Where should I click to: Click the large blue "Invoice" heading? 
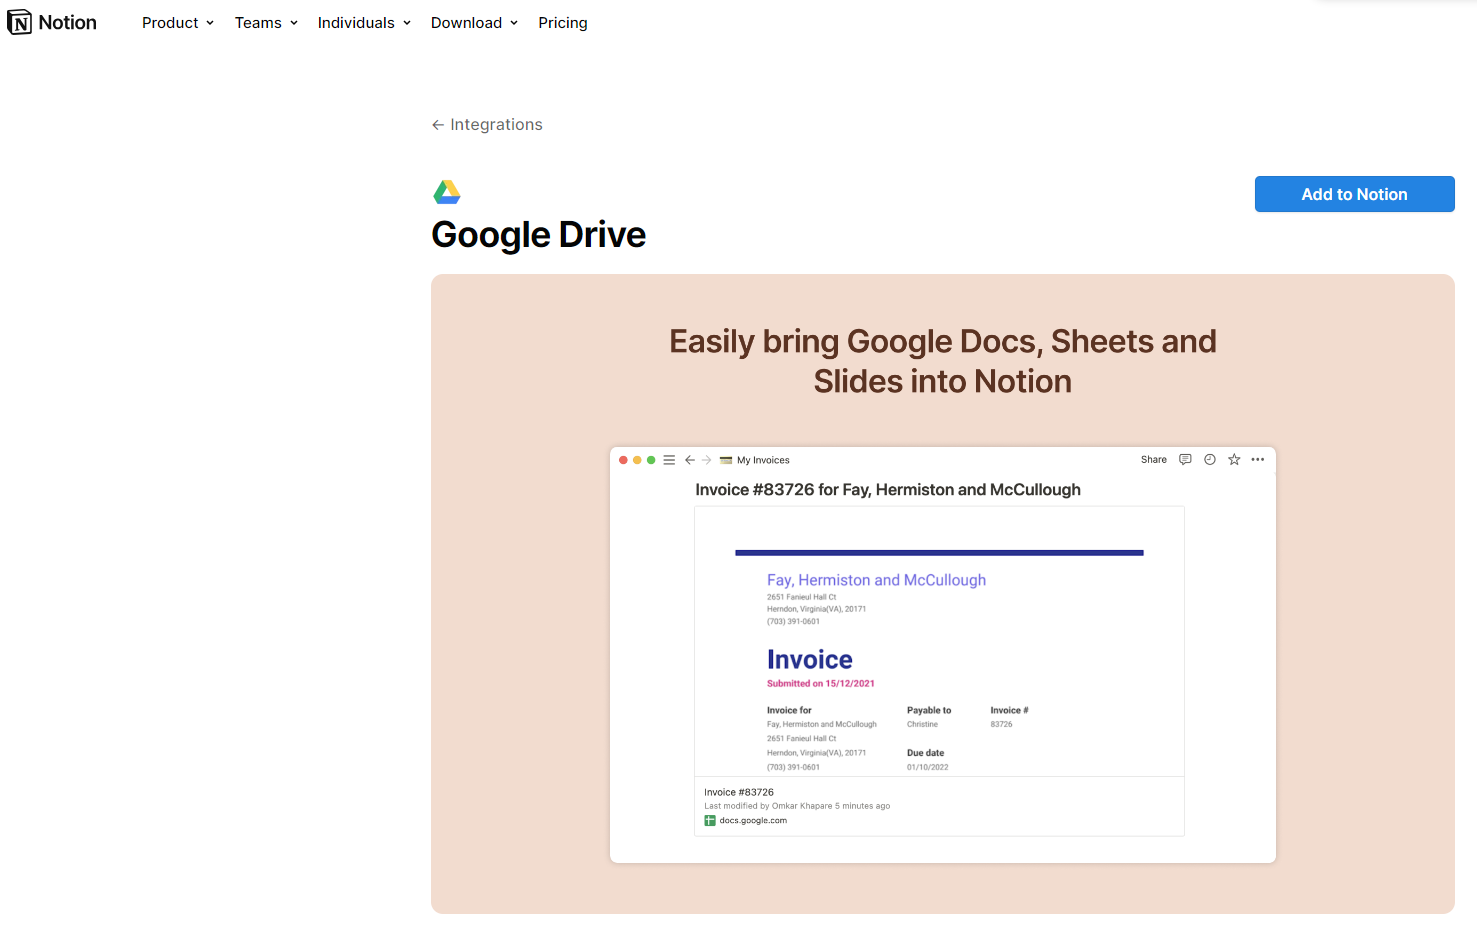point(810,660)
